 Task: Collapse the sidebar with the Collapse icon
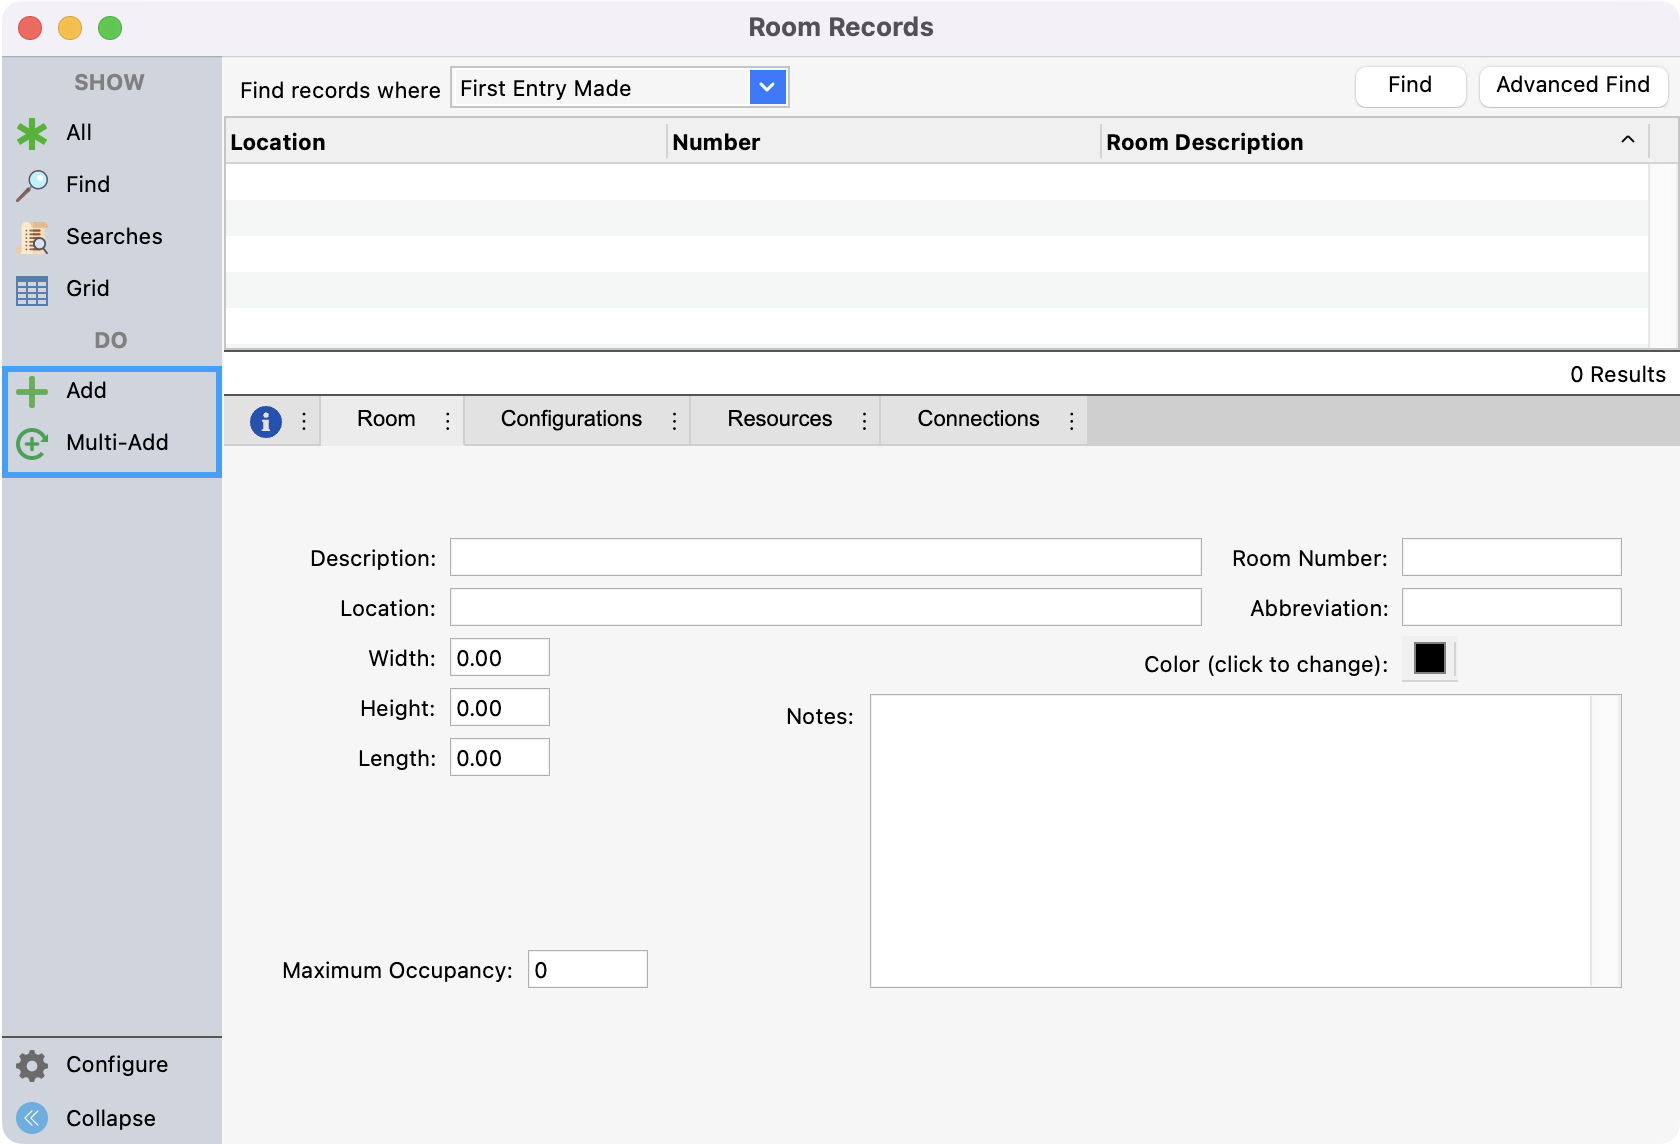(x=32, y=1118)
